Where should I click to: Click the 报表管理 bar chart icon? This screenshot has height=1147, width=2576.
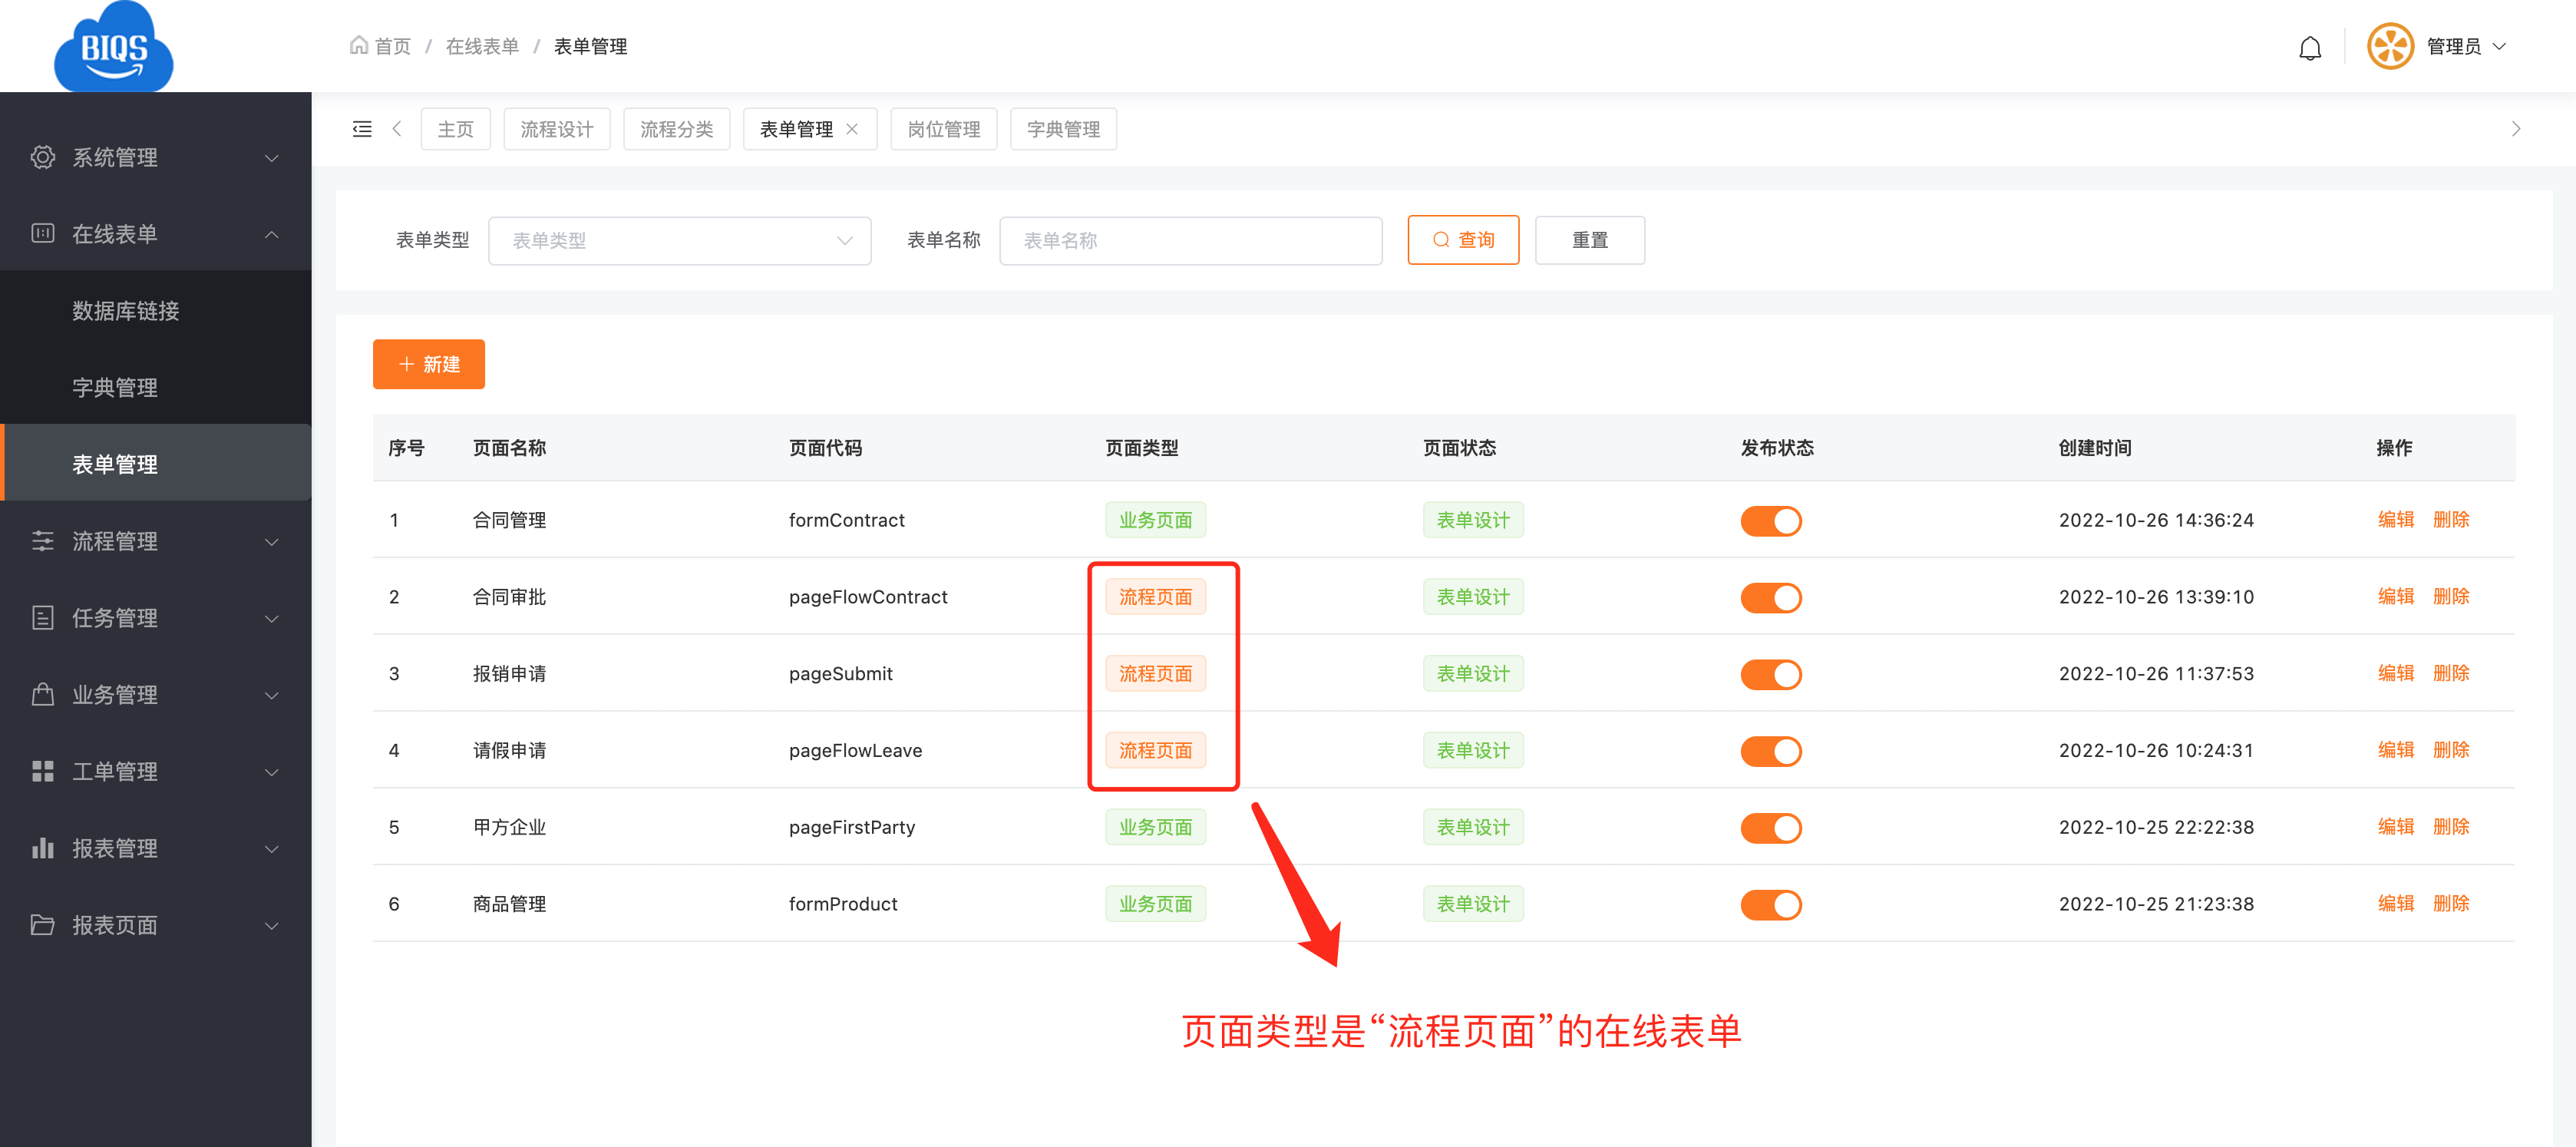(42, 847)
